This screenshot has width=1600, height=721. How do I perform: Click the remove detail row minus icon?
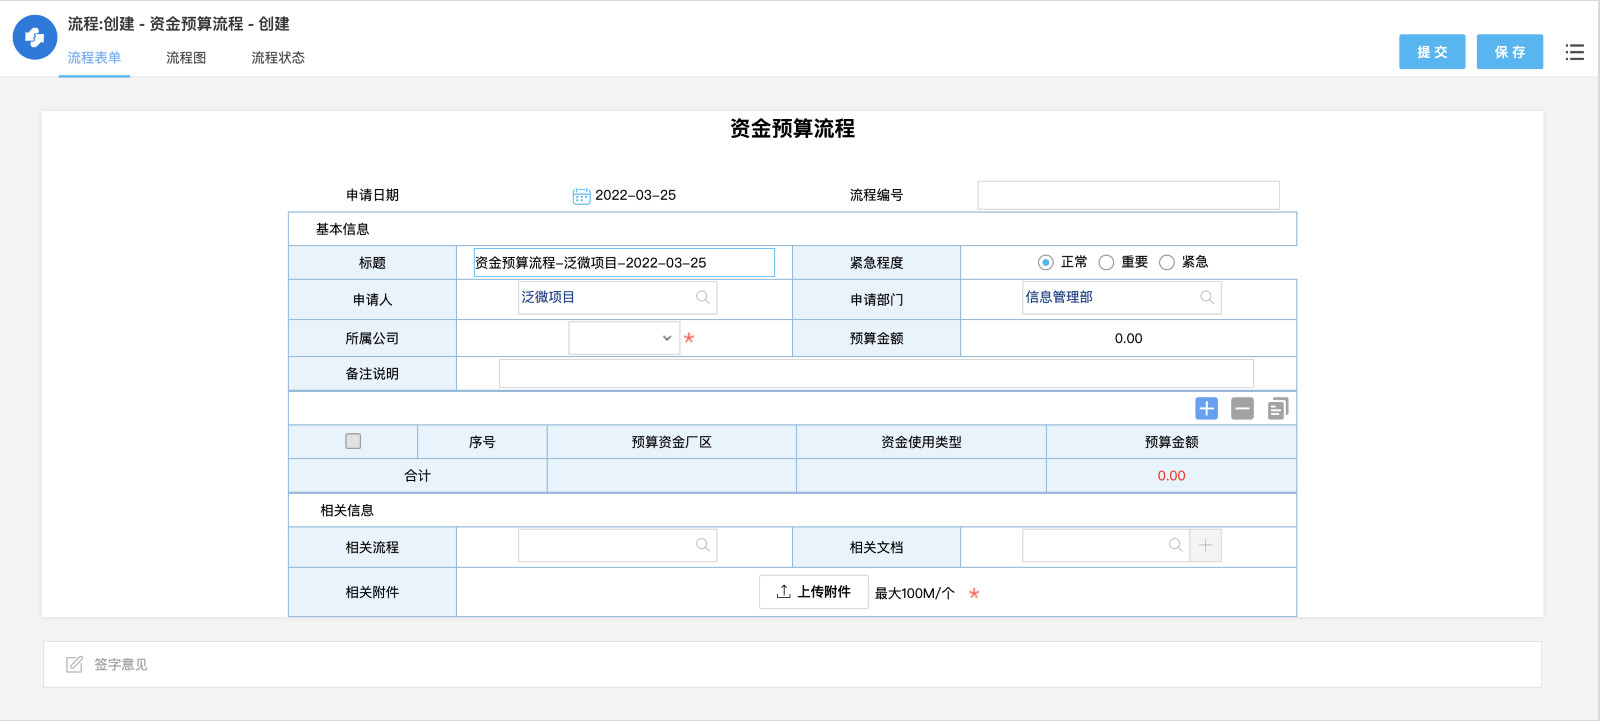click(x=1242, y=408)
